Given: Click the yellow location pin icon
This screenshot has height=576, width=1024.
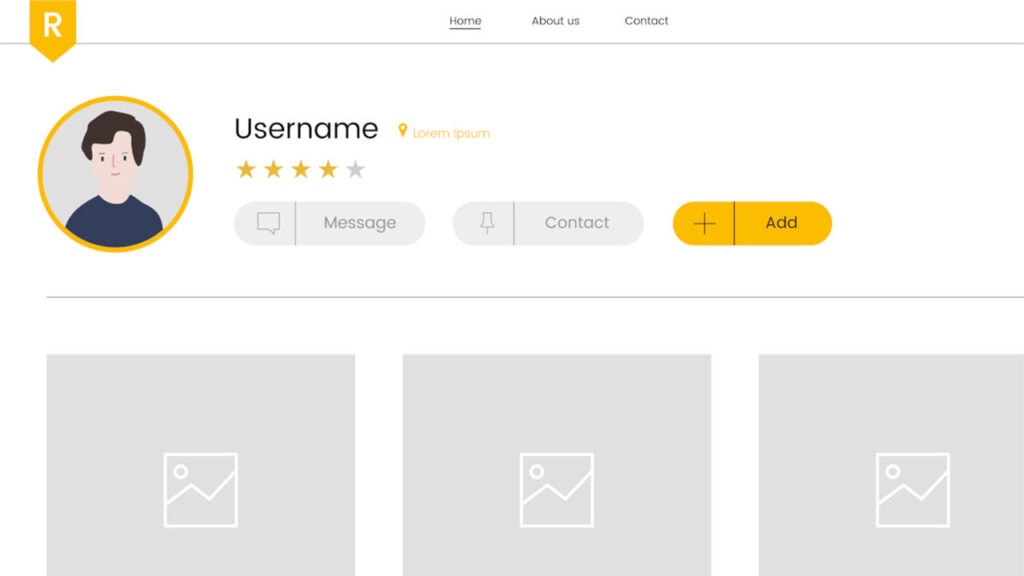Looking at the screenshot, I should pos(403,131).
